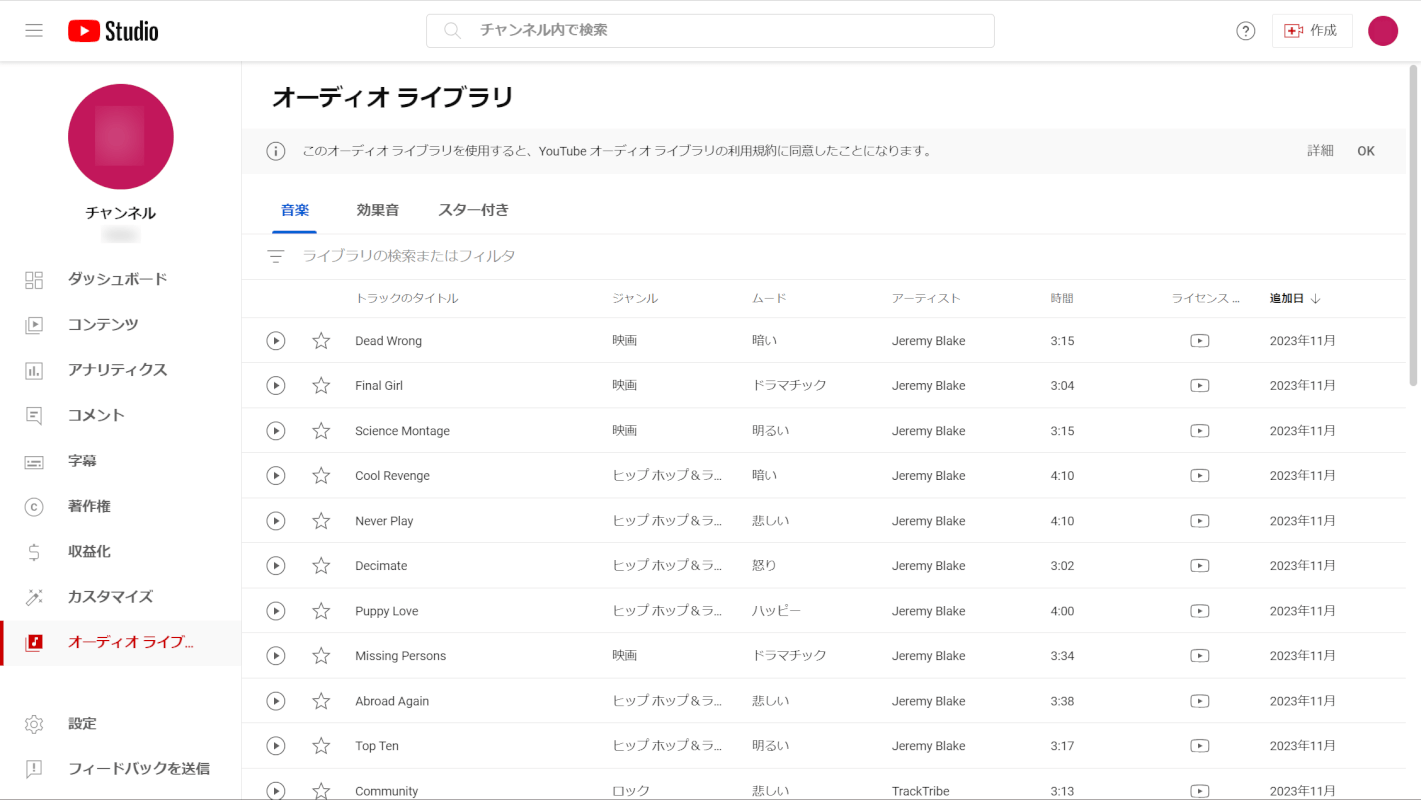The height and width of the screenshot is (800, 1421).
Task: Star the Dead Wrong track
Action: (x=321, y=341)
